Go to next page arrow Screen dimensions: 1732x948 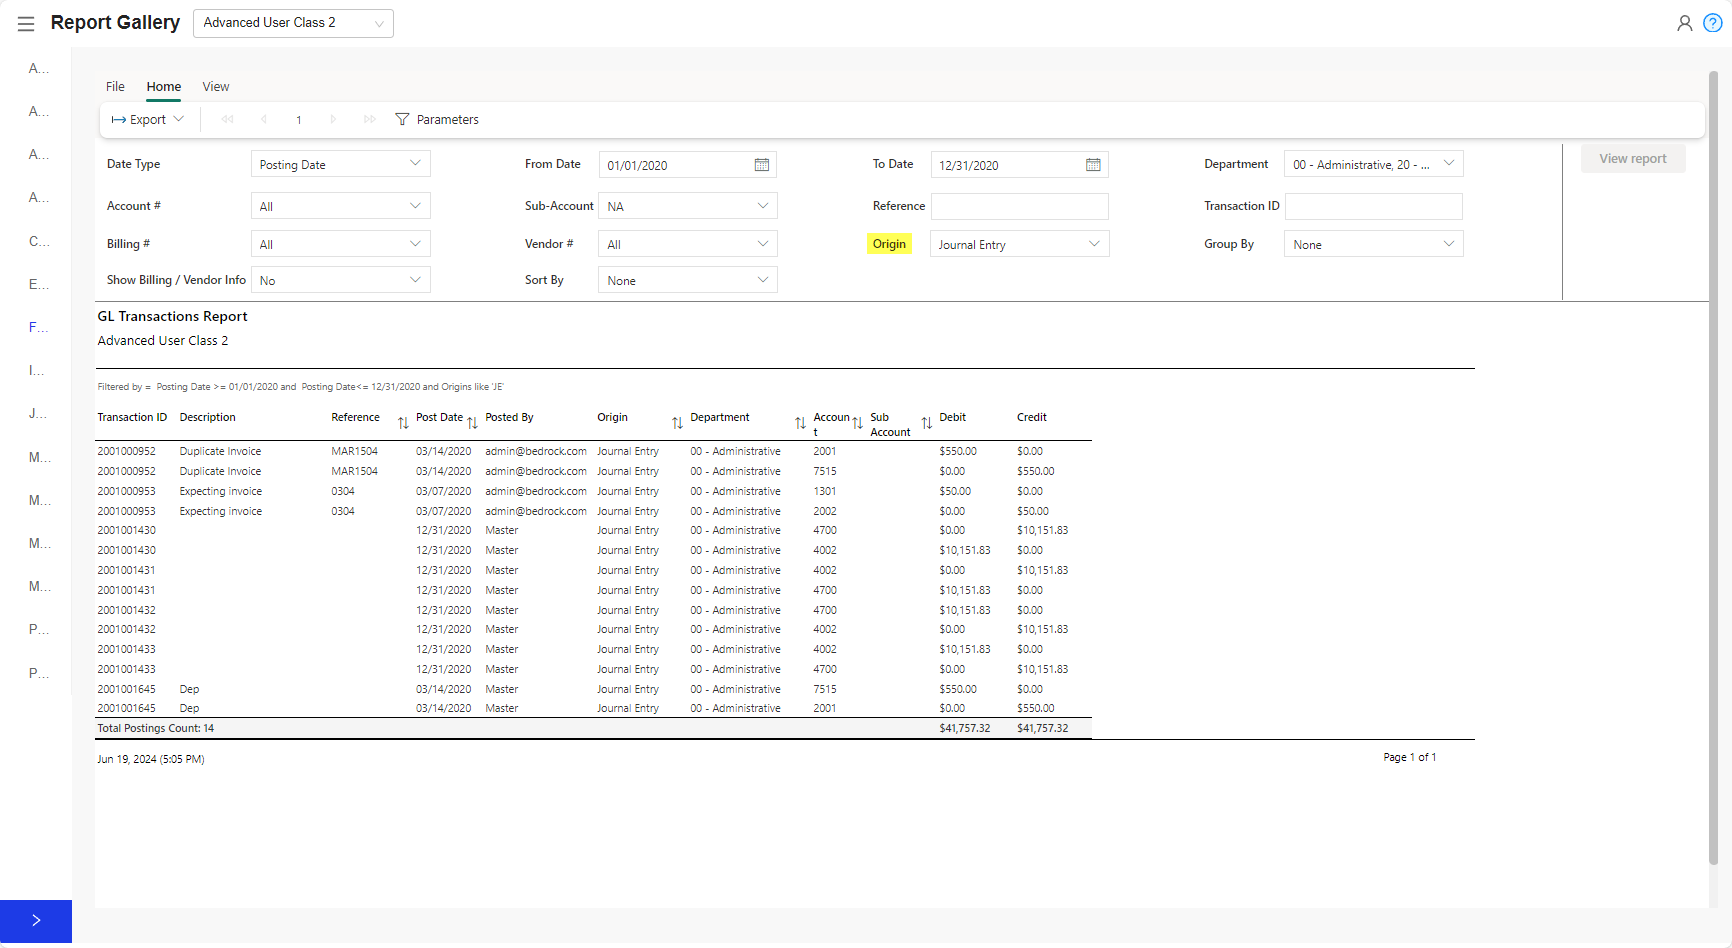333,119
